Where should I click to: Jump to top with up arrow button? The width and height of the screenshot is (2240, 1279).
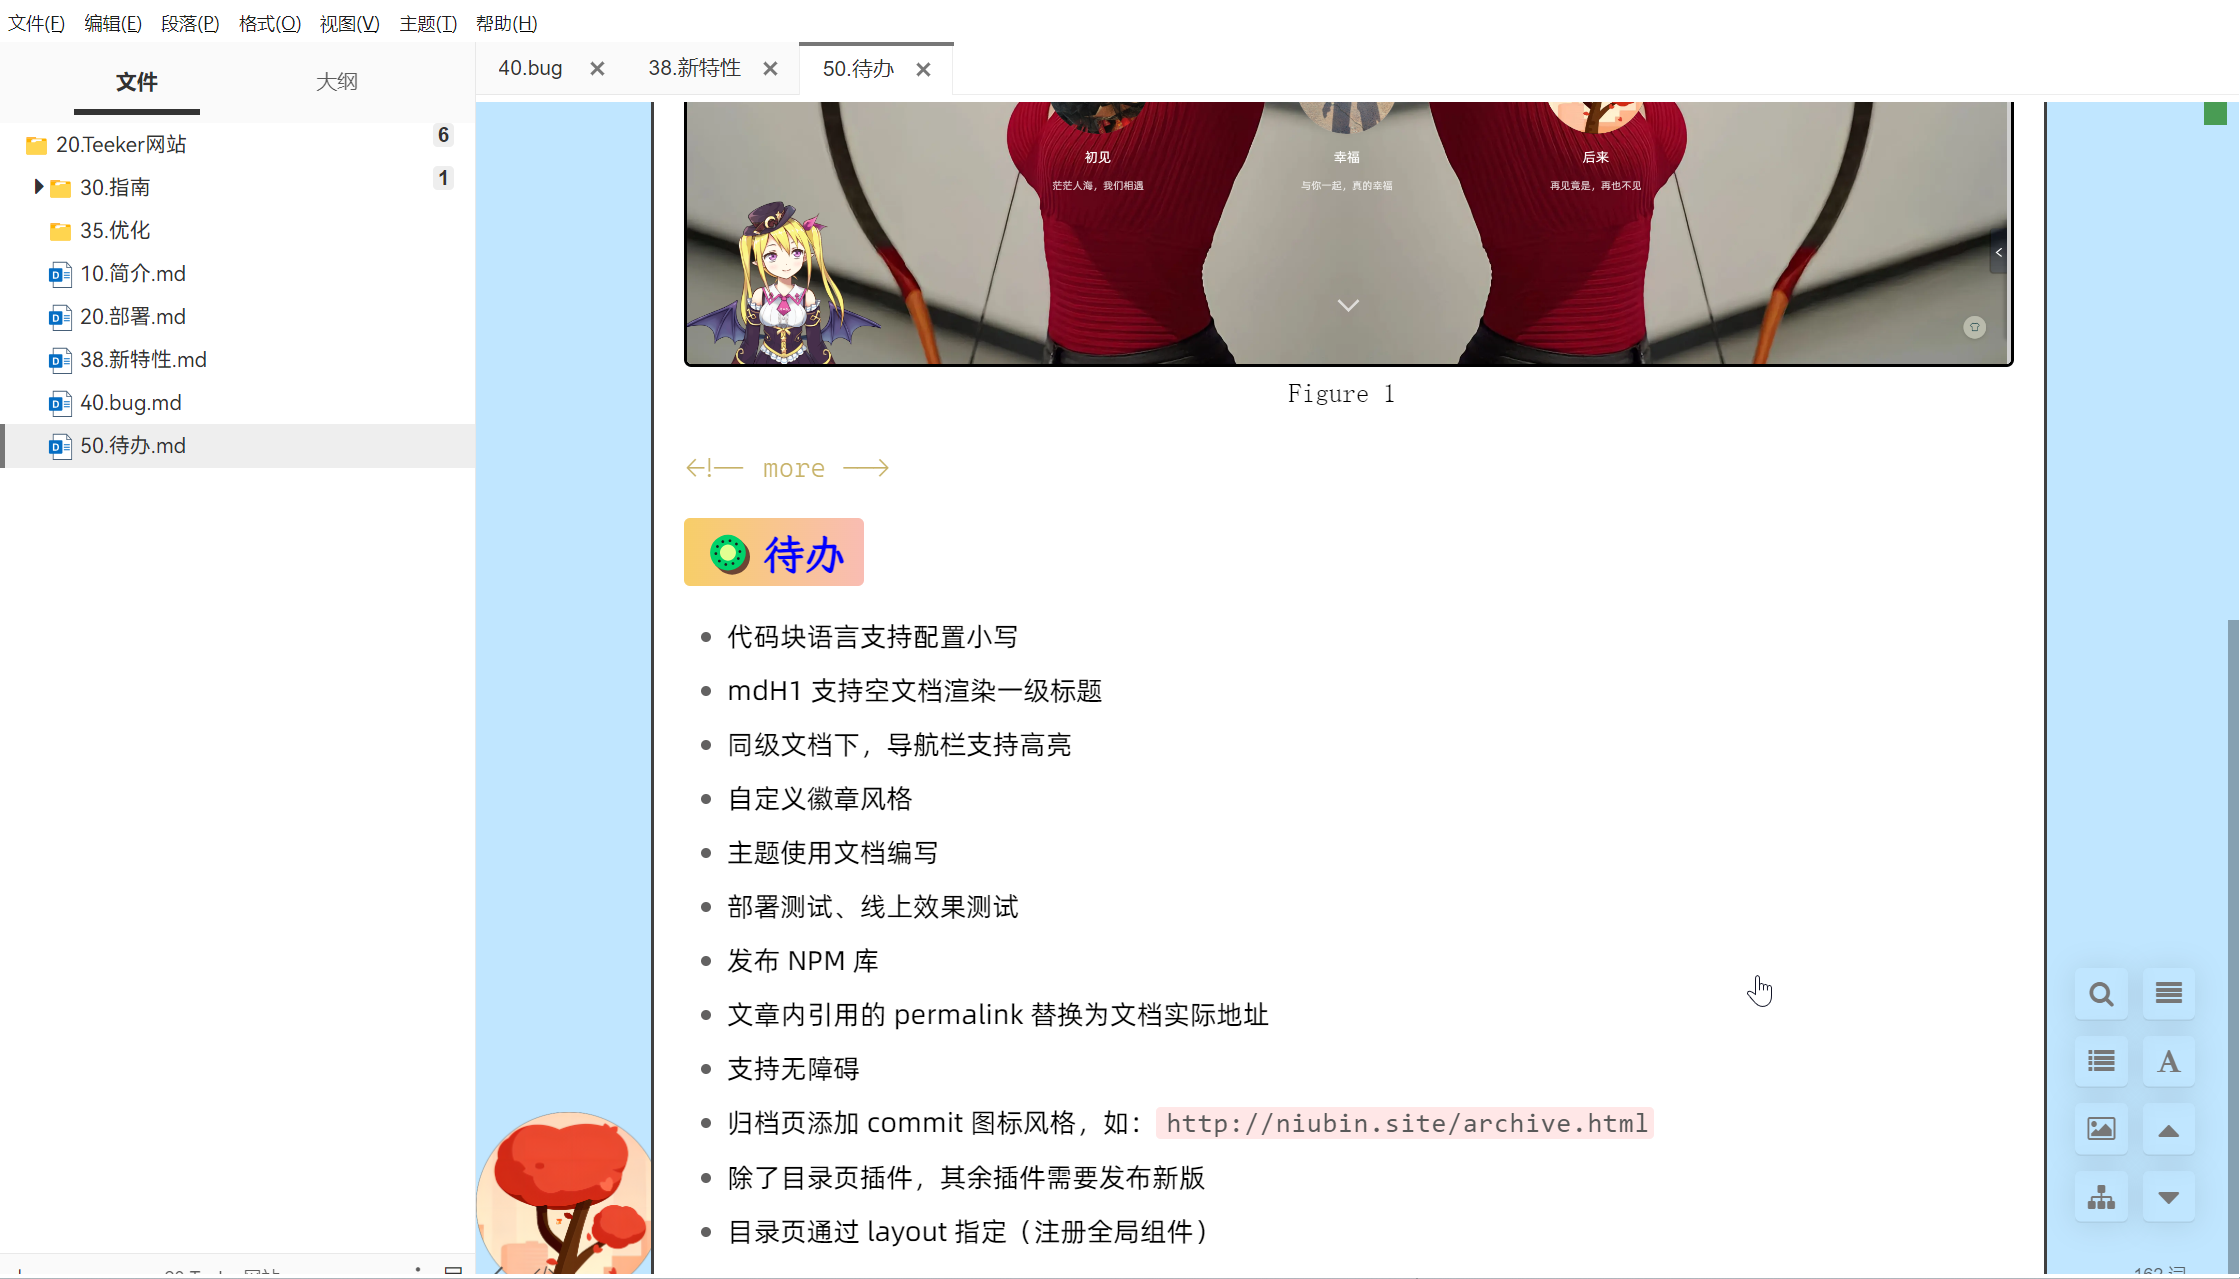click(2168, 1129)
